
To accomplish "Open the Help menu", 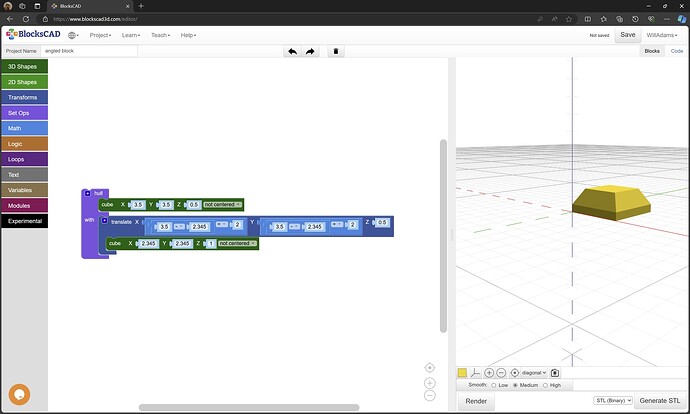I will (x=188, y=35).
